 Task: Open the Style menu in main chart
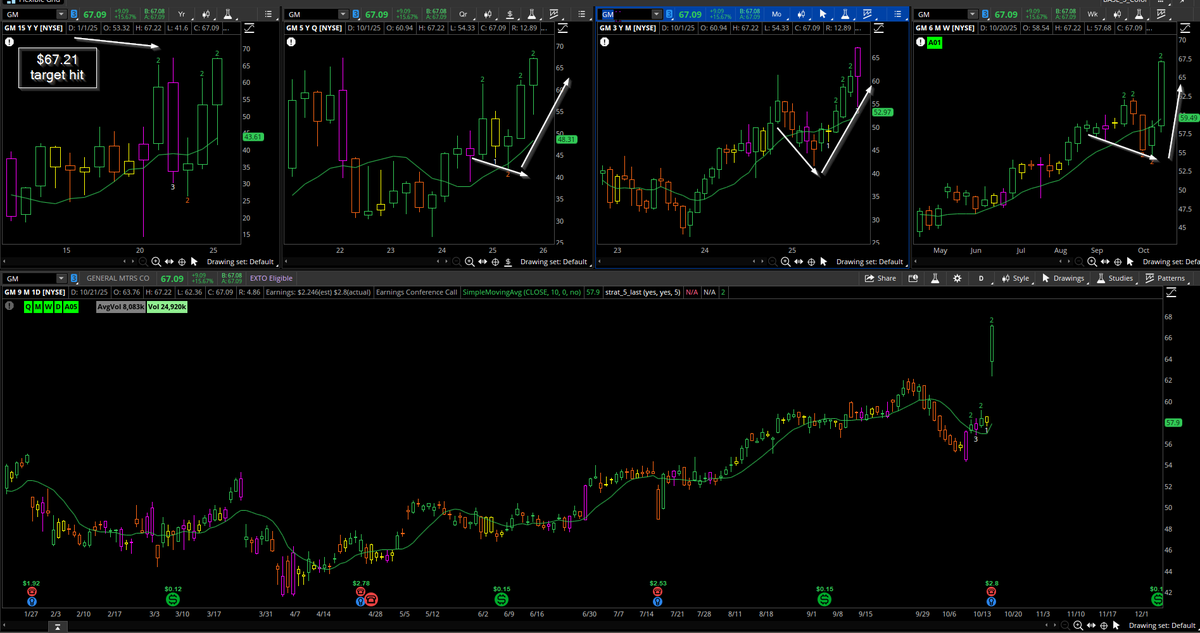[1015, 278]
